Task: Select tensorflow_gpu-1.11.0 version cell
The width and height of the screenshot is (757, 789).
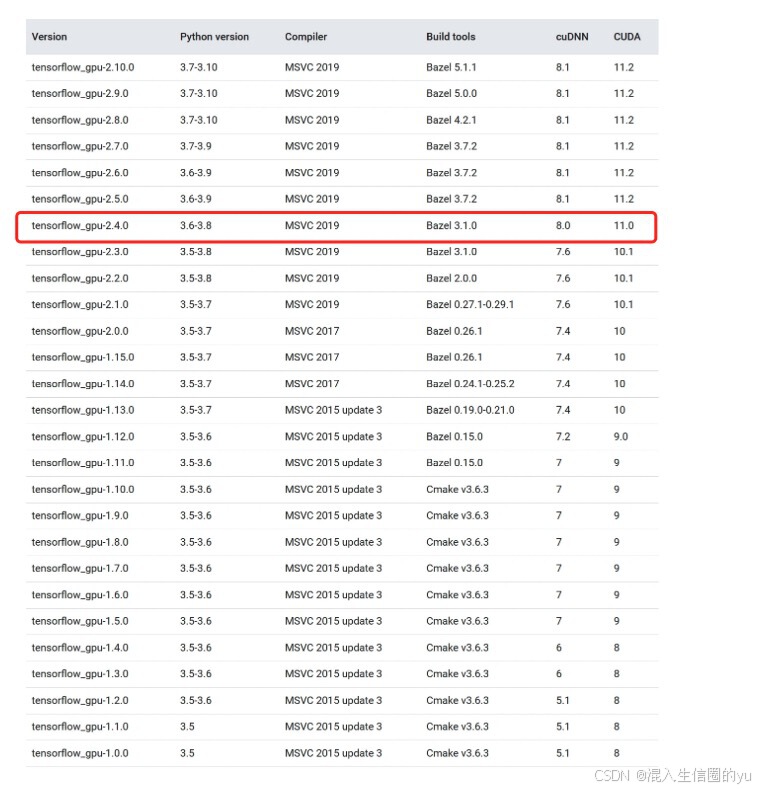Action: pos(83,463)
